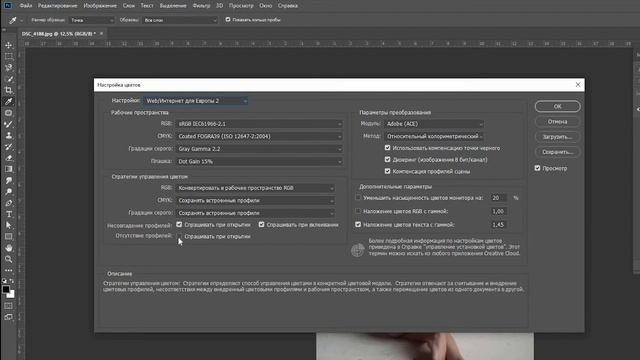Open the Gray Gamma 2.2 dropdown
The width and height of the screenshot is (640, 360).
259,149
